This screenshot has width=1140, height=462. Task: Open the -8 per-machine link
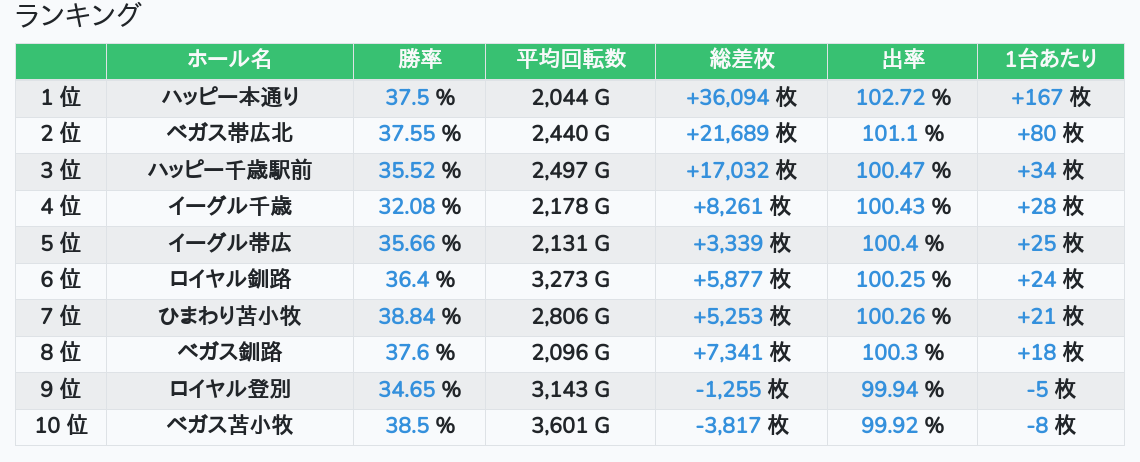(x=1037, y=426)
